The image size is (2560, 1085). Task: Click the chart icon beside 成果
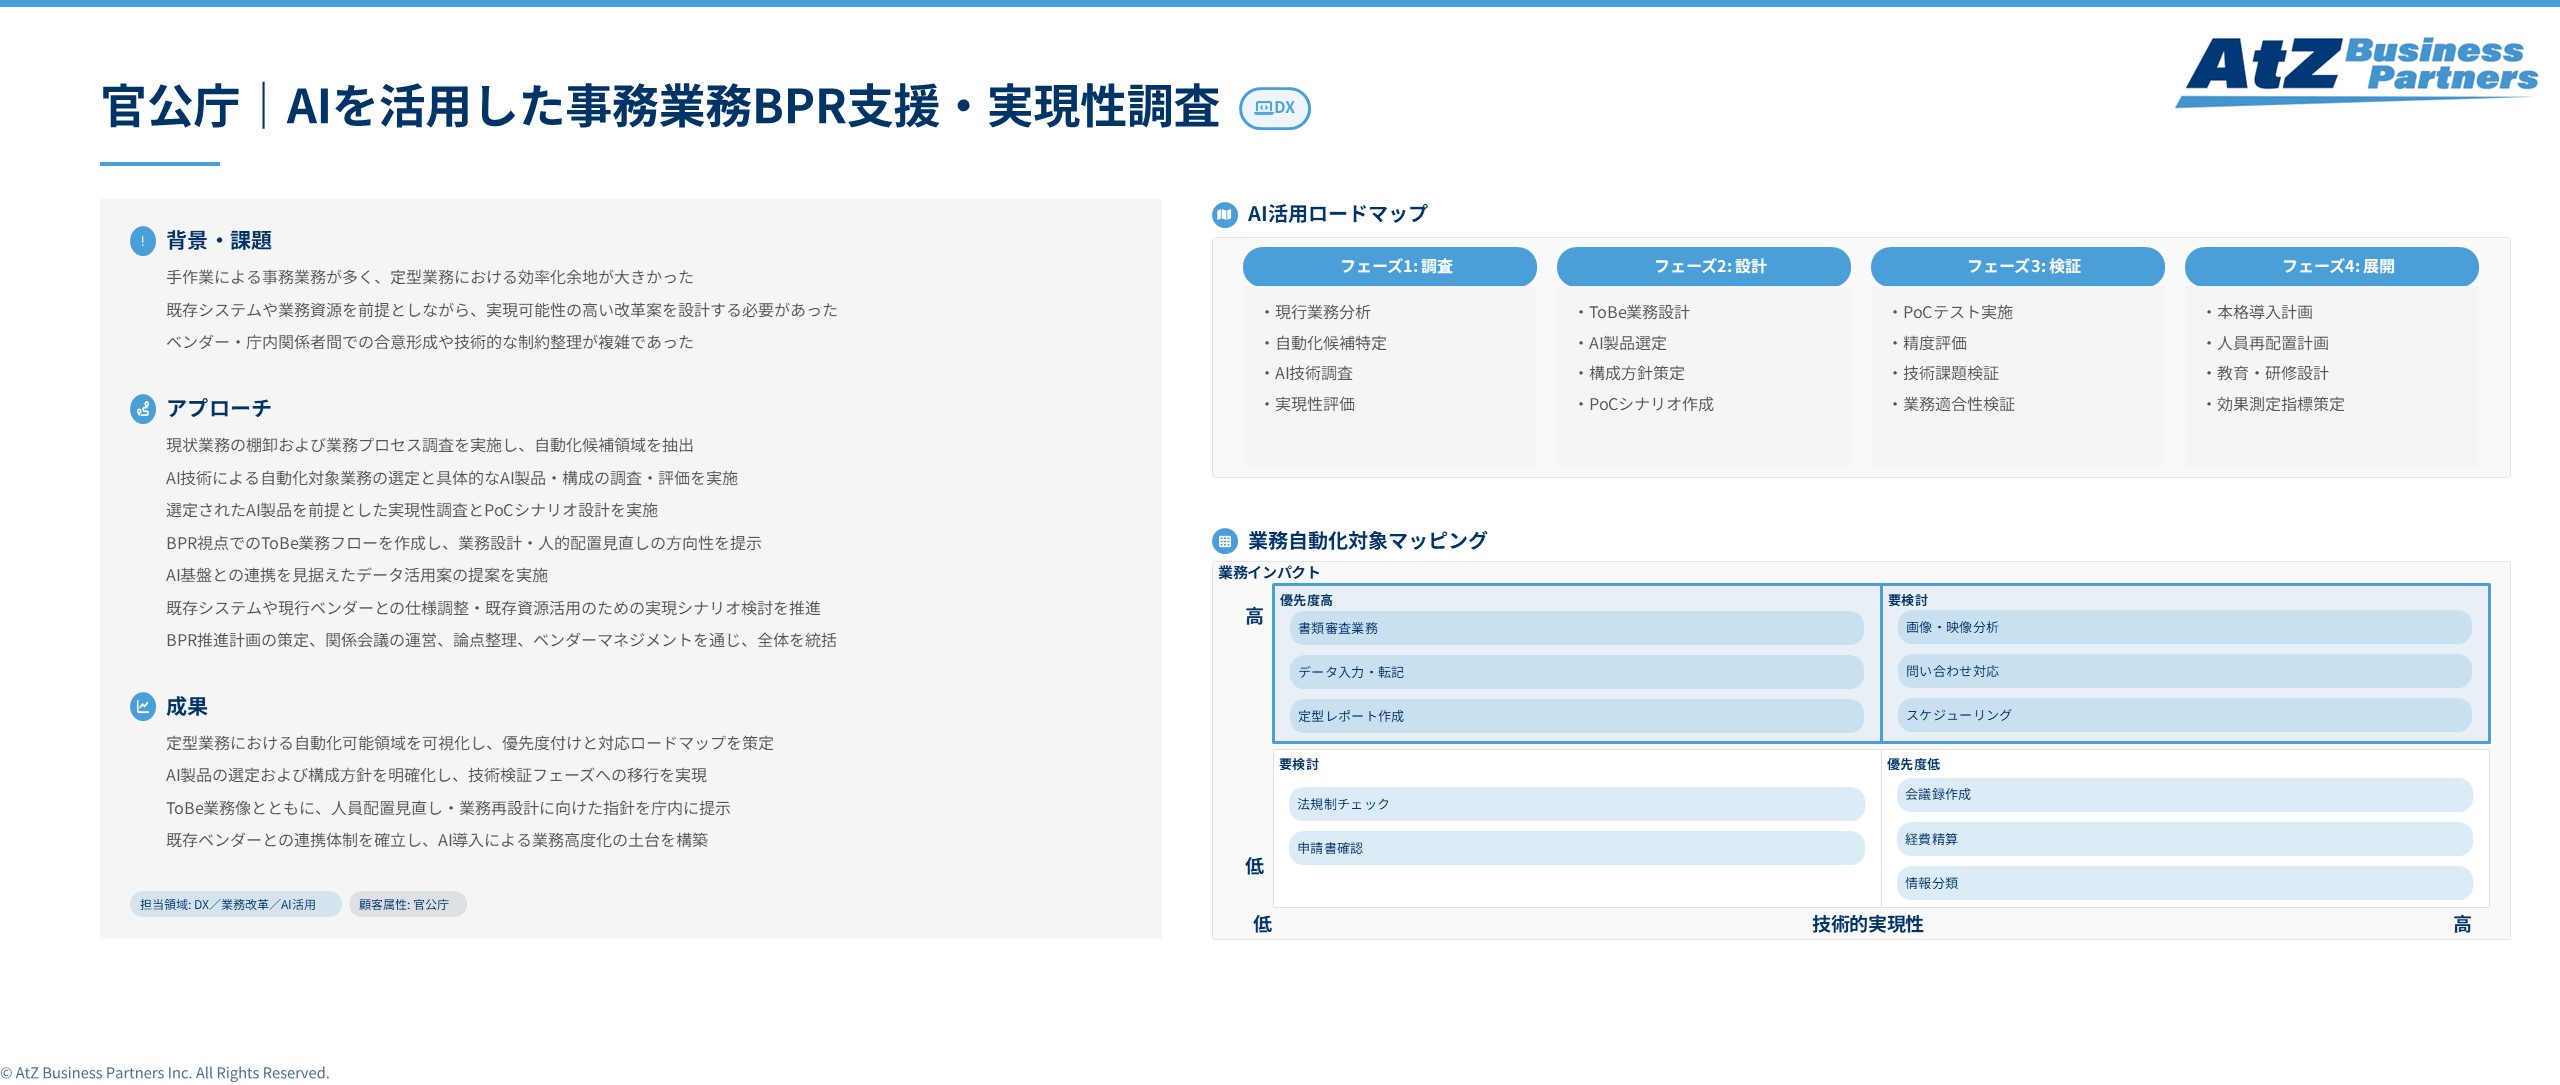coord(143,707)
